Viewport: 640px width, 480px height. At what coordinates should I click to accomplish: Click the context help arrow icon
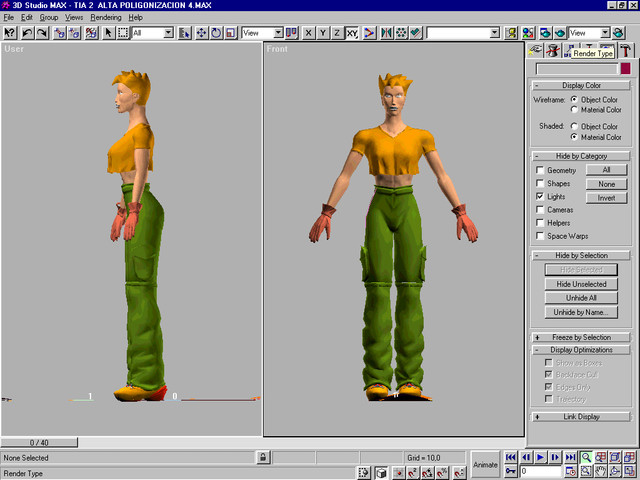[9, 33]
